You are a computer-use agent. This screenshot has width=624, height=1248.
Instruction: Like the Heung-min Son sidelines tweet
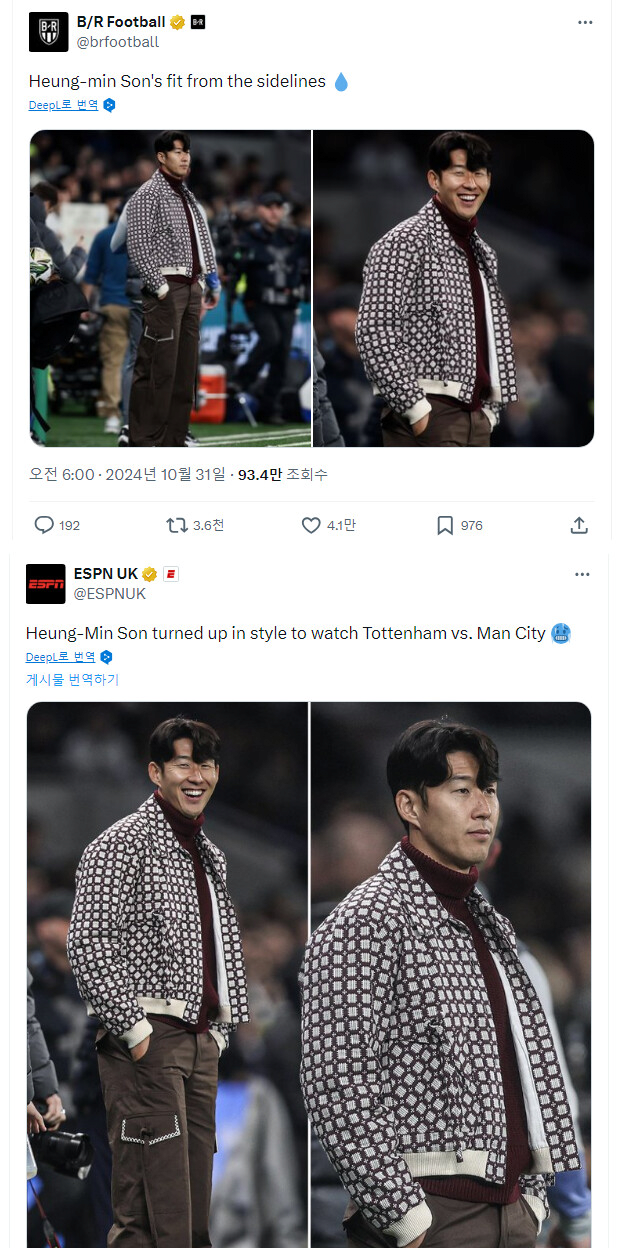(x=312, y=525)
